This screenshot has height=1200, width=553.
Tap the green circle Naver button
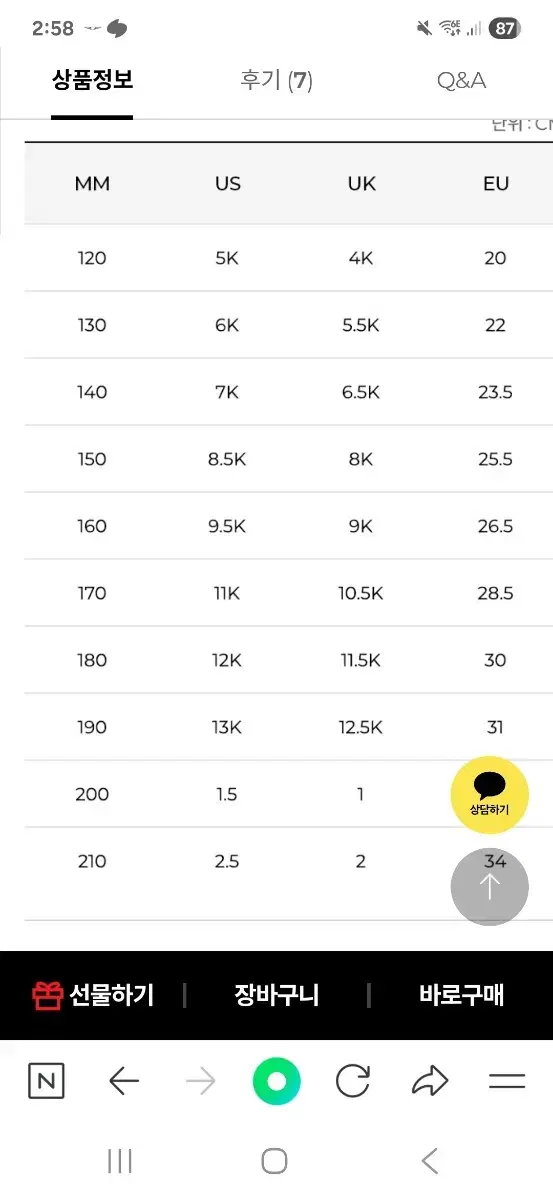coord(276,1081)
